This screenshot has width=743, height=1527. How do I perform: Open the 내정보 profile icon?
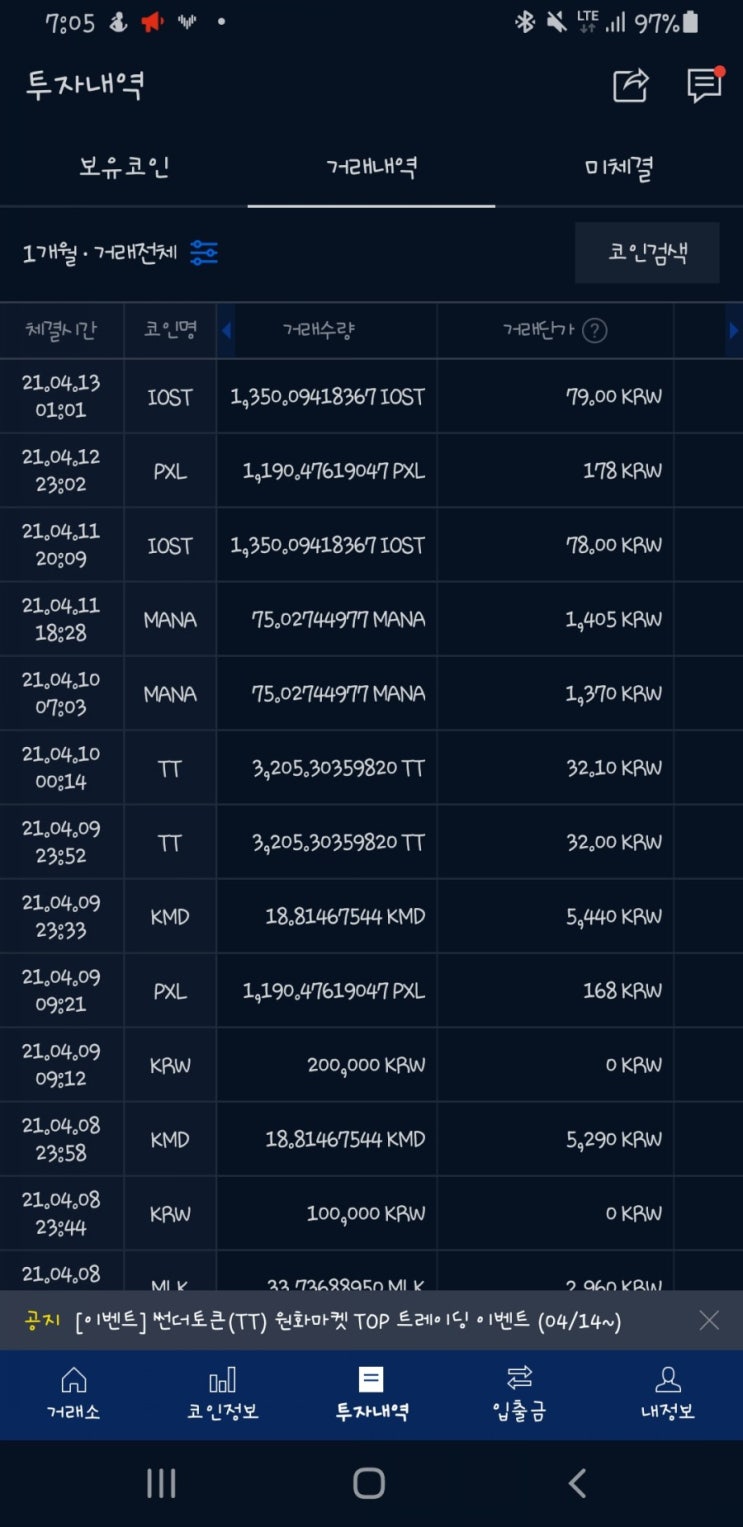coord(667,1380)
